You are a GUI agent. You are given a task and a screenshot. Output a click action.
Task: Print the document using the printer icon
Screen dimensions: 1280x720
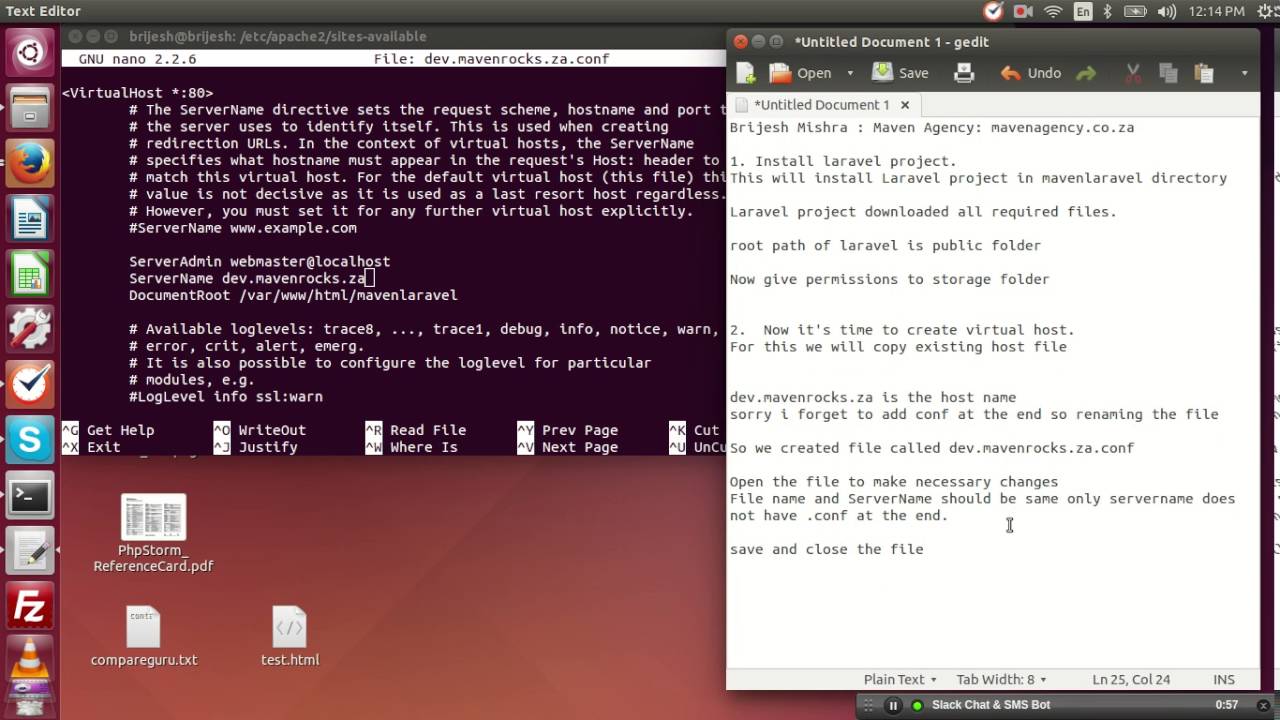pyautogui.click(x=964, y=73)
